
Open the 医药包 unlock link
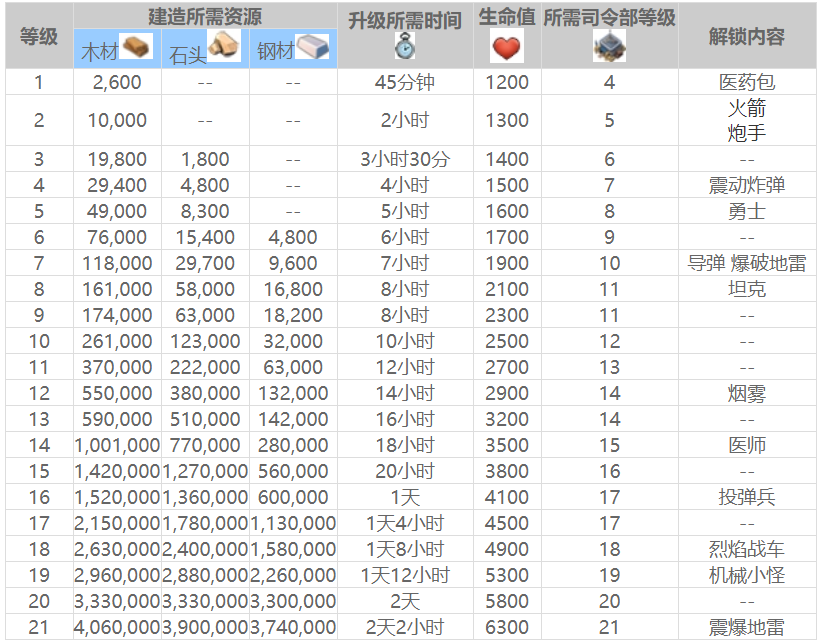746,82
